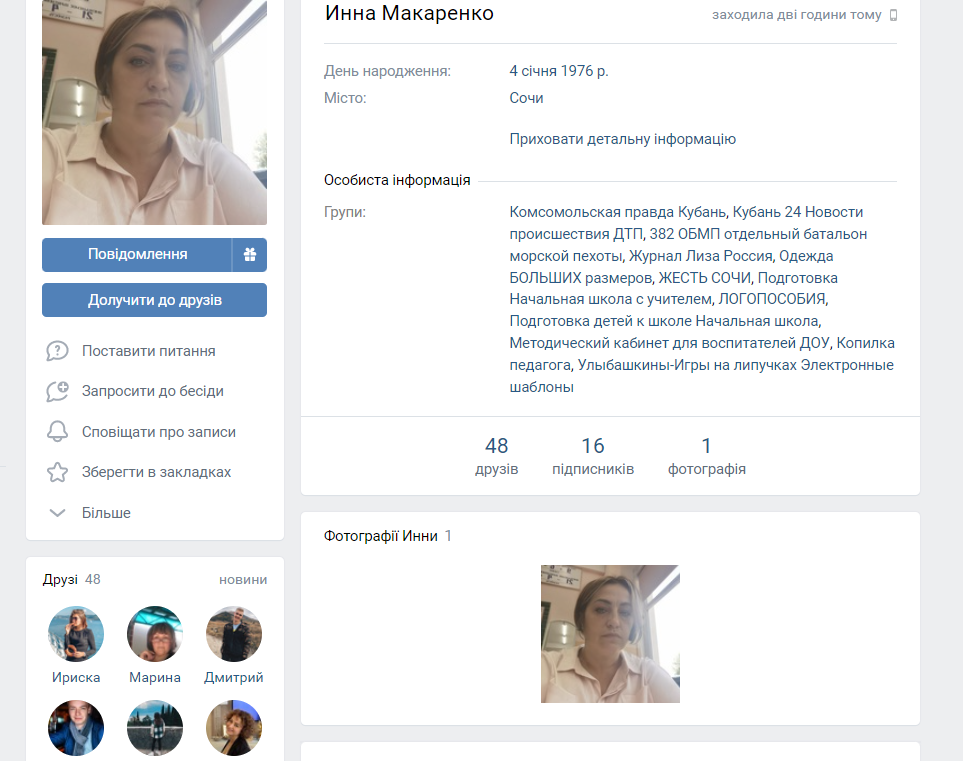Click the gift icon beside Повідомлення
The width and height of the screenshot is (963, 761).
(249, 255)
